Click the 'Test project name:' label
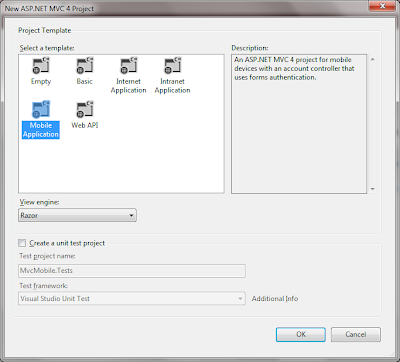 [x=47, y=256]
